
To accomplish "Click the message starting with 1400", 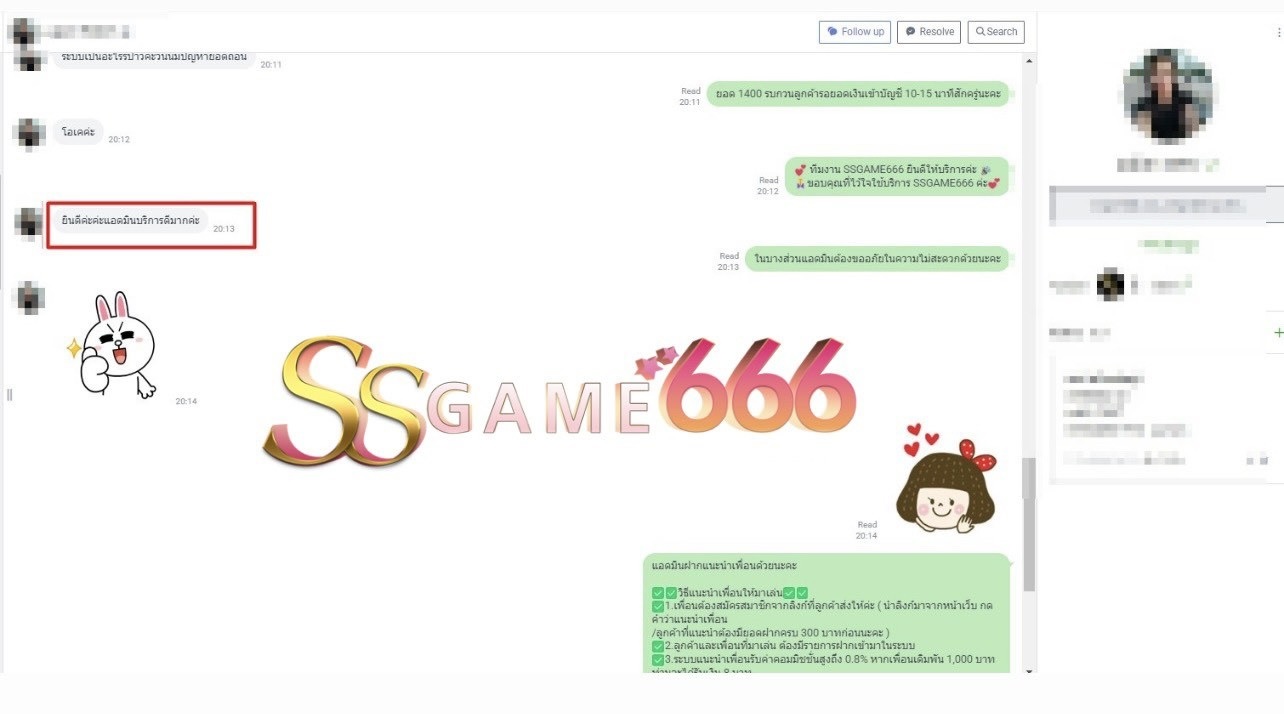I will click(x=858, y=94).
